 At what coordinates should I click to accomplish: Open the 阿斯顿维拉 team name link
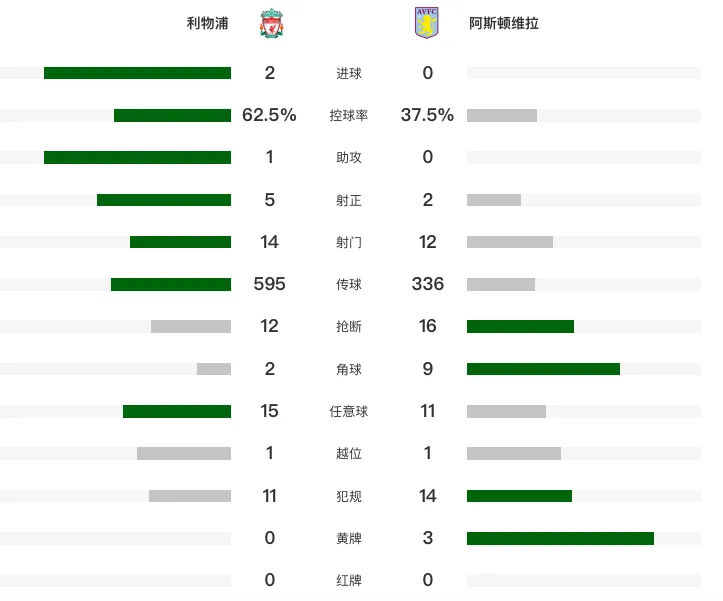[504, 23]
